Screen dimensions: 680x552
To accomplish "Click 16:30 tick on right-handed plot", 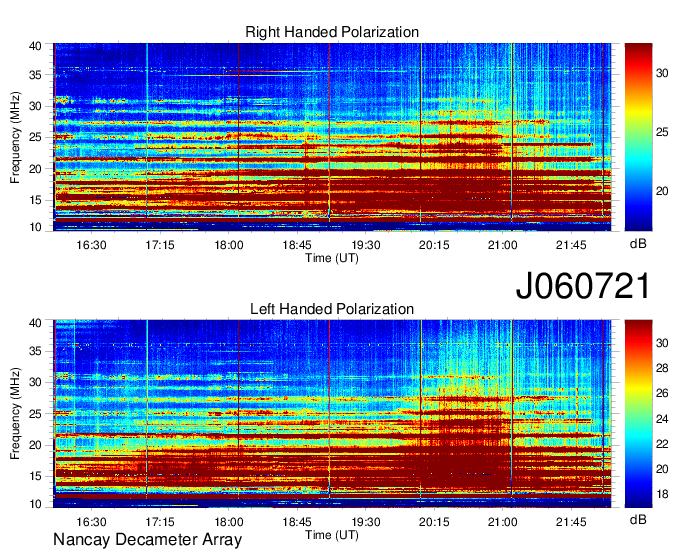I will pos(92,245).
